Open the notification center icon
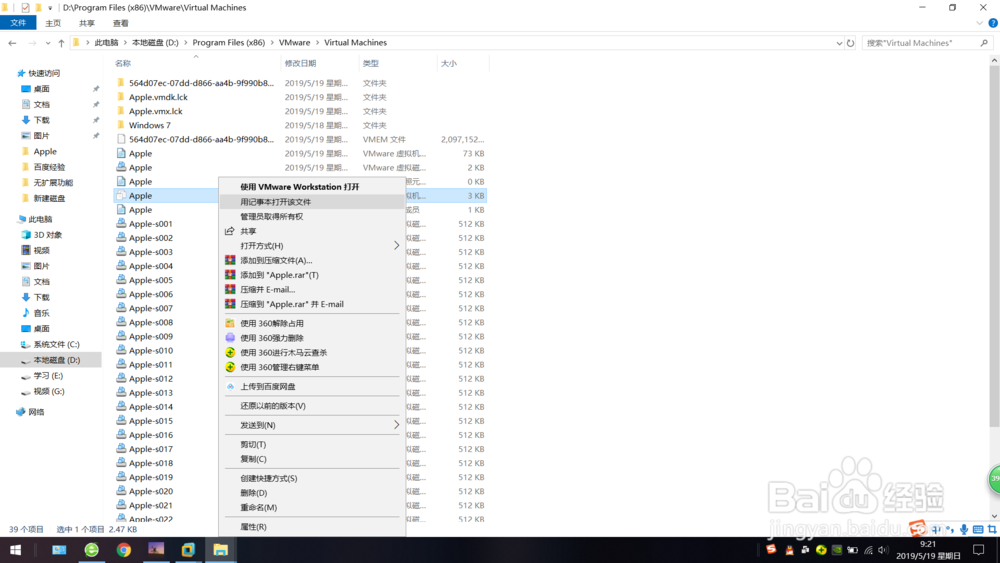The image size is (1000, 563). tap(978, 550)
